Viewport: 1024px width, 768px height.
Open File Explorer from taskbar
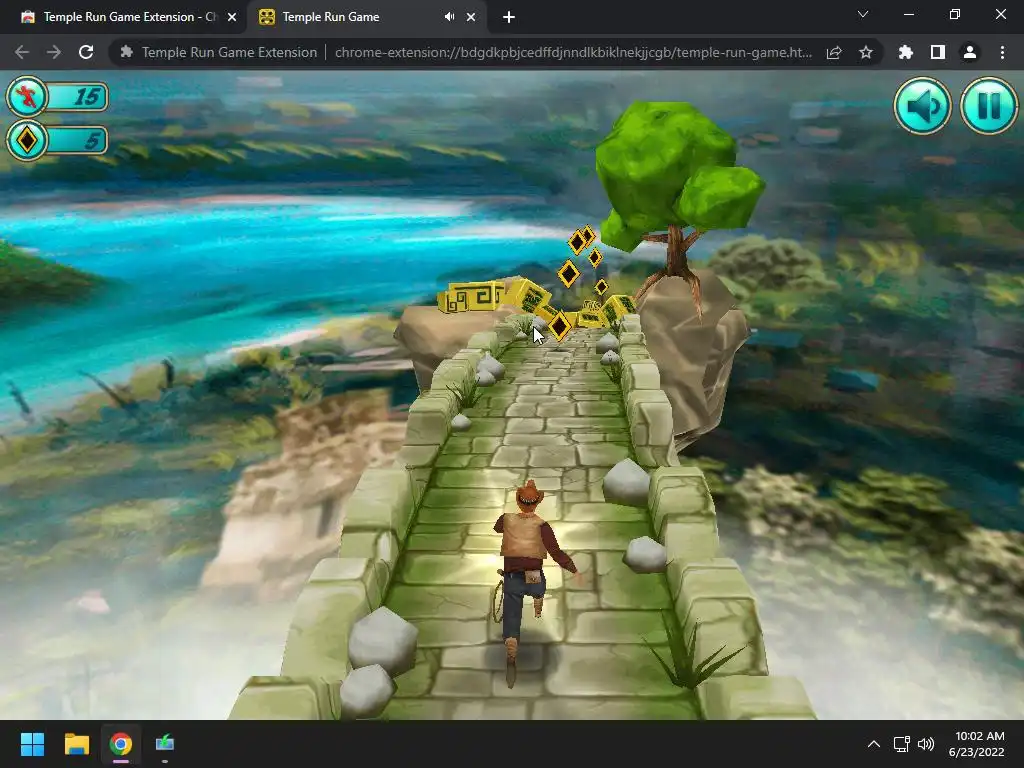[76, 744]
